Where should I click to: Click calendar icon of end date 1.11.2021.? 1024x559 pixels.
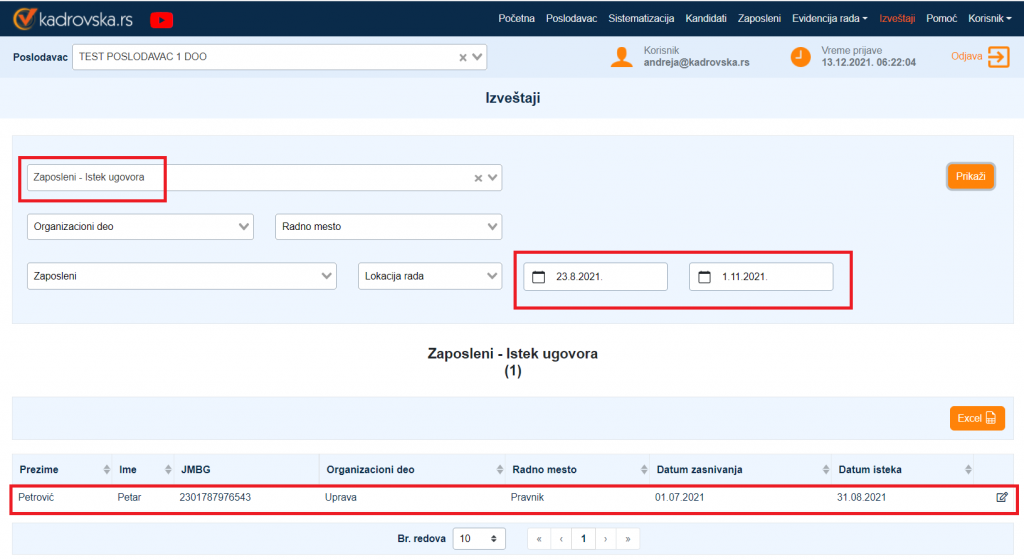click(704, 277)
